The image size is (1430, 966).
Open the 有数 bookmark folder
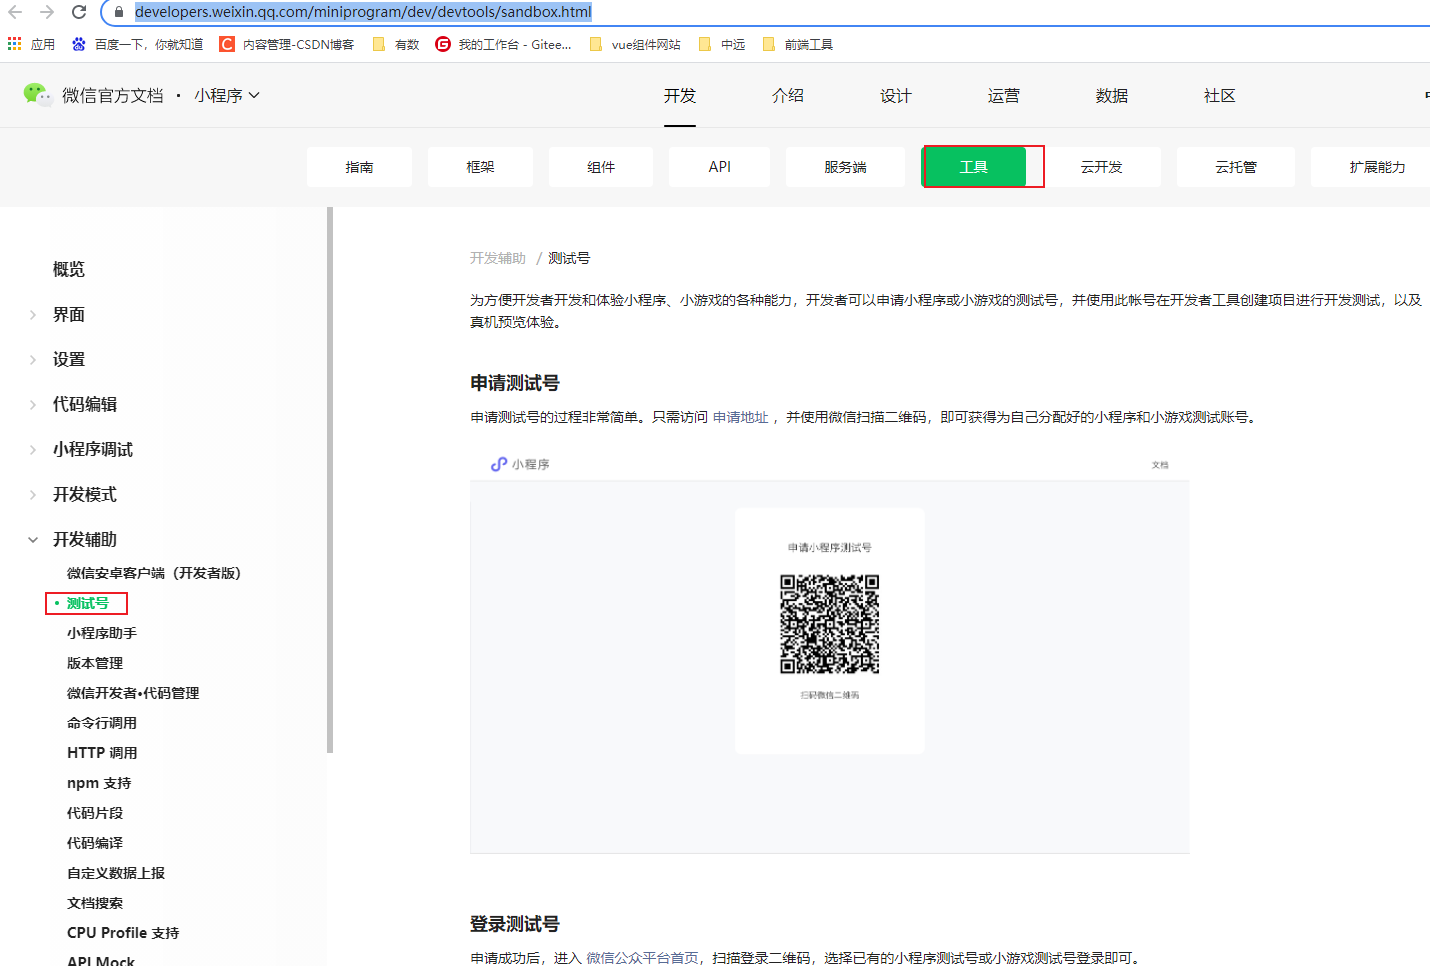coord(396,44)
